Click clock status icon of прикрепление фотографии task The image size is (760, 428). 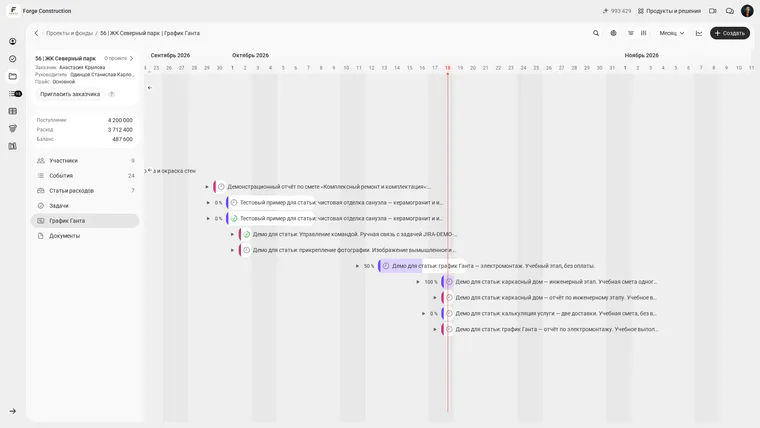(246, 250)
